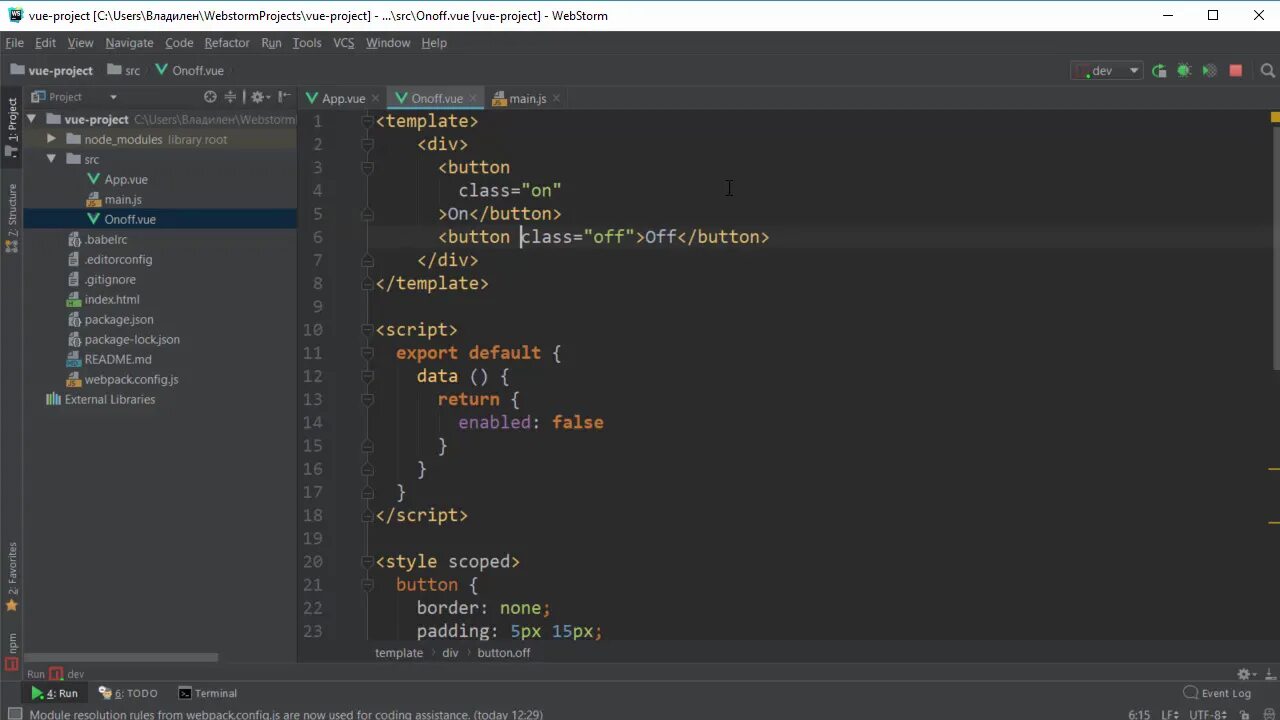Select the 4: Run tool window tab
Screen dimensions: 1280x720
tap(54, 693)
